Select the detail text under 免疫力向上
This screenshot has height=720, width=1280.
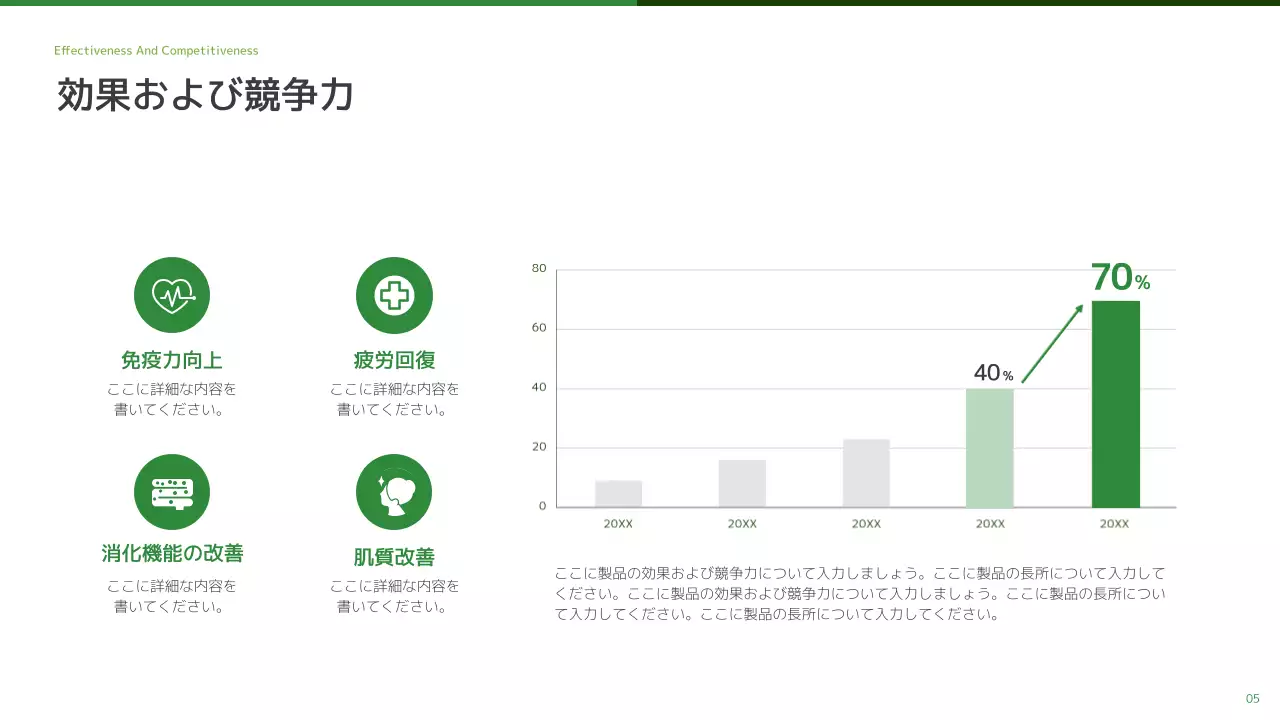pos(172,399)
